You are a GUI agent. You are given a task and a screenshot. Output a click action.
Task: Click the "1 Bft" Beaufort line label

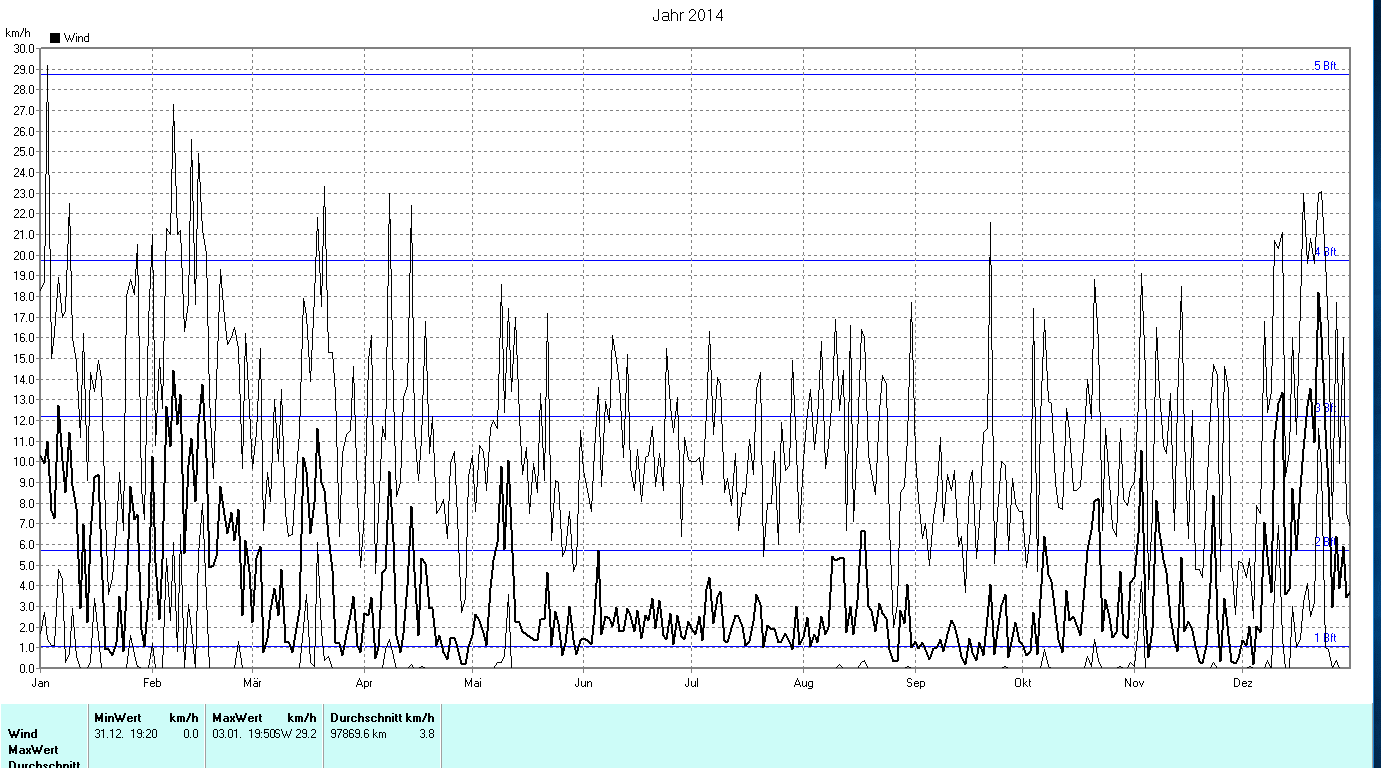pyautogui.click(x=1325, y=638)
